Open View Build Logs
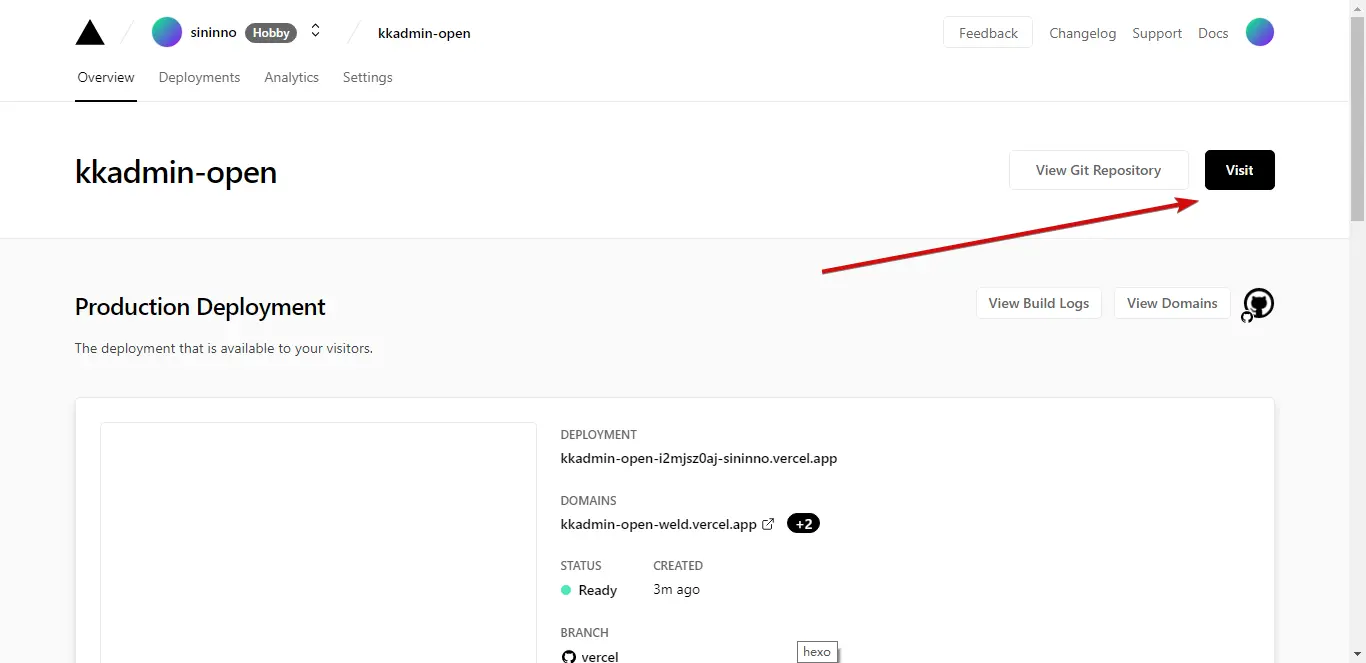The width and height of the screenshot is (1366, 663). pyautogui.click(x=1039, y=303)
